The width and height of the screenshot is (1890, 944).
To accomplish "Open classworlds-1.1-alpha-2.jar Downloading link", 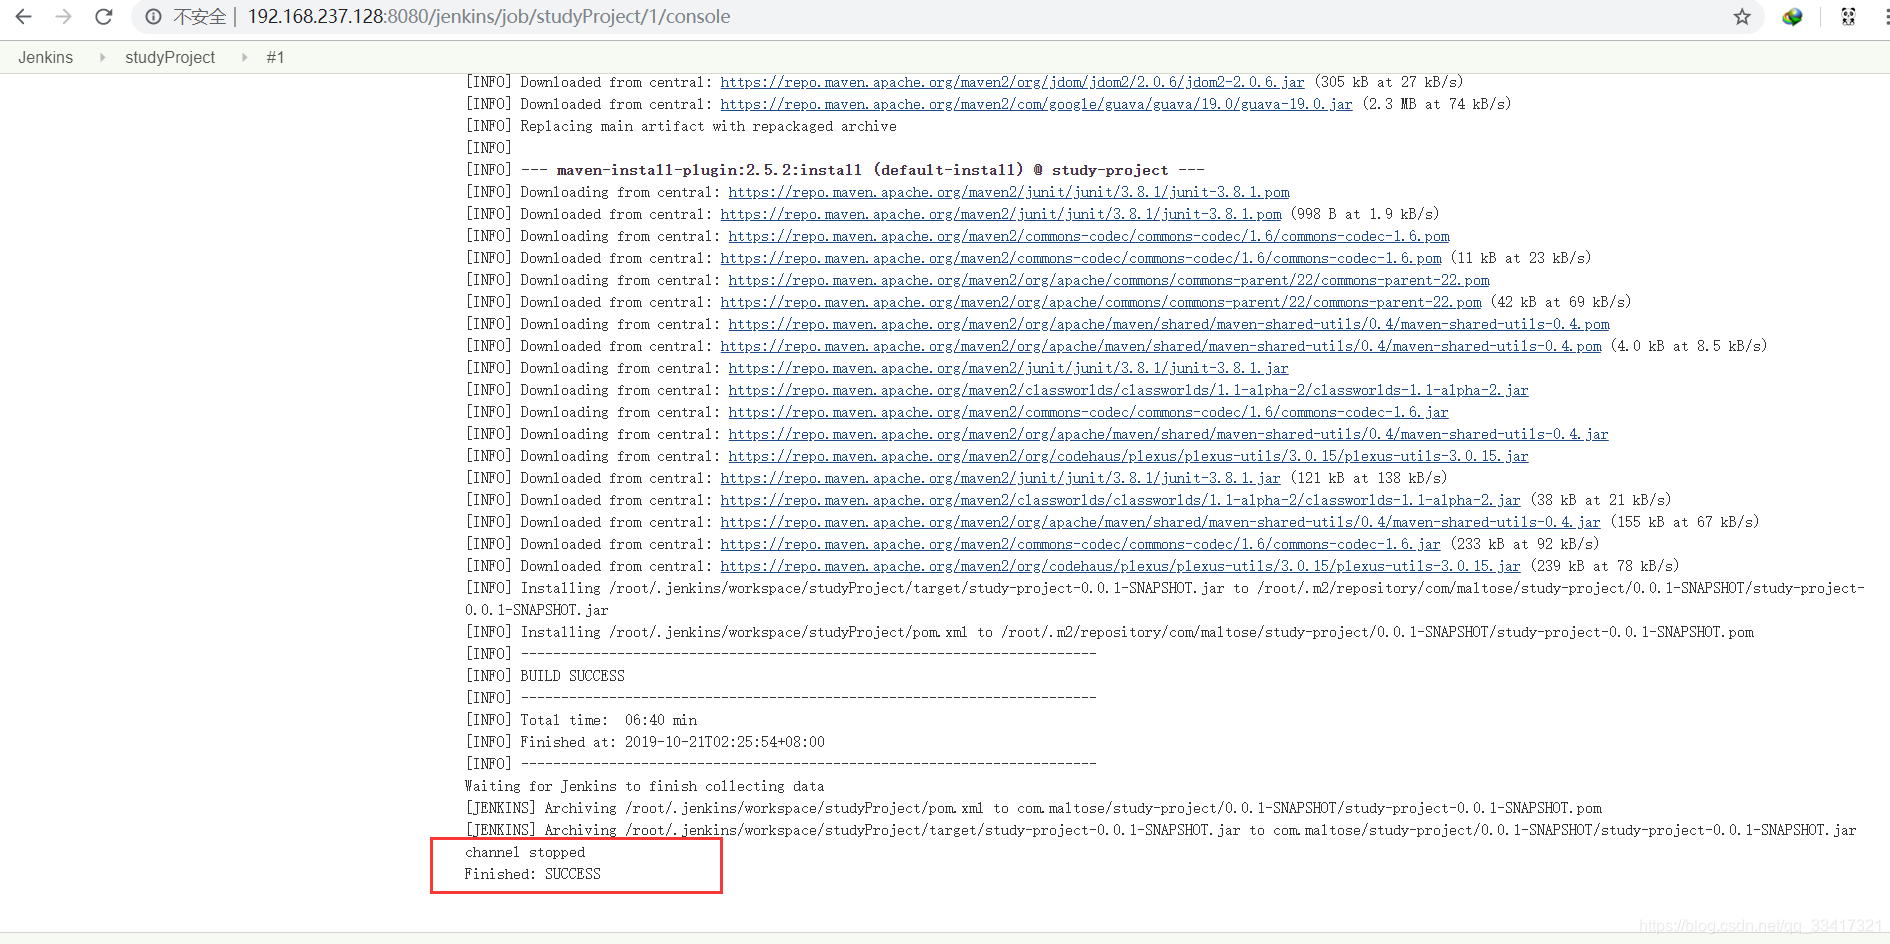I will [1128, 390].
